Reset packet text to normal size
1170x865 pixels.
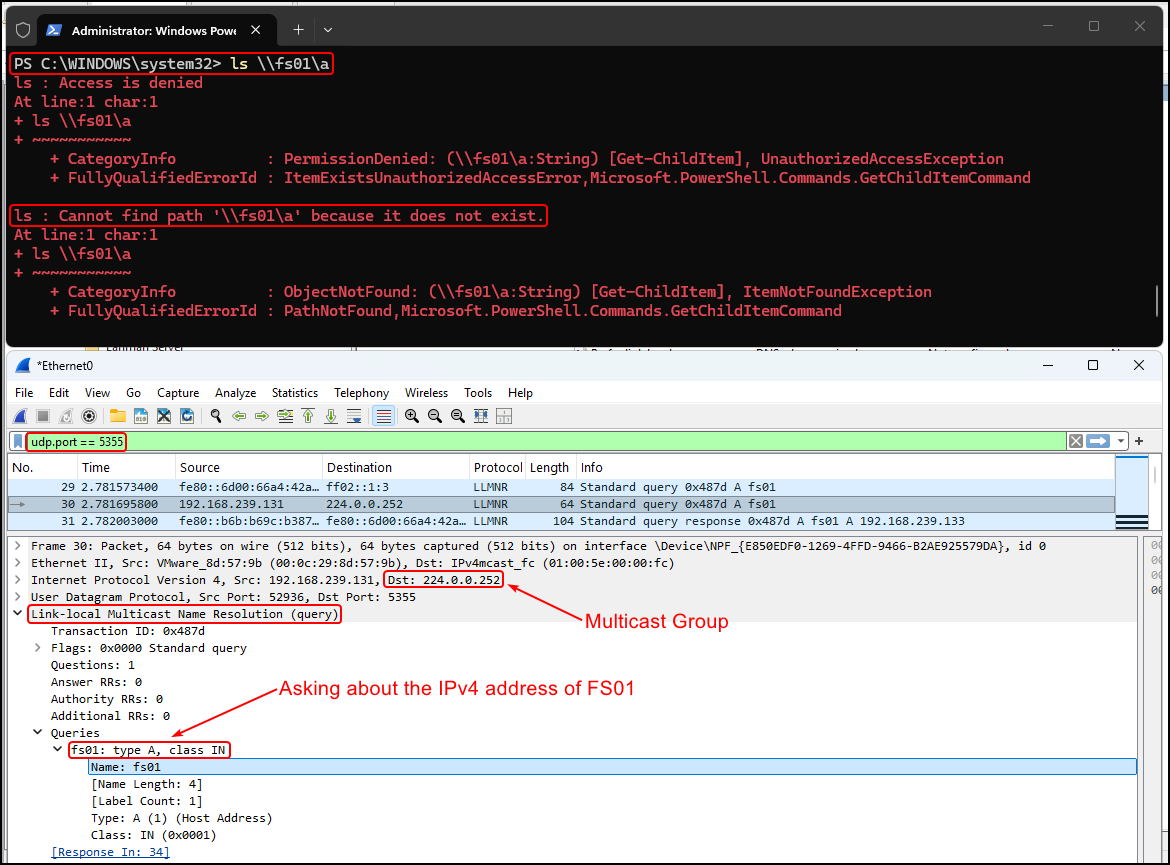tap(458, 416)
